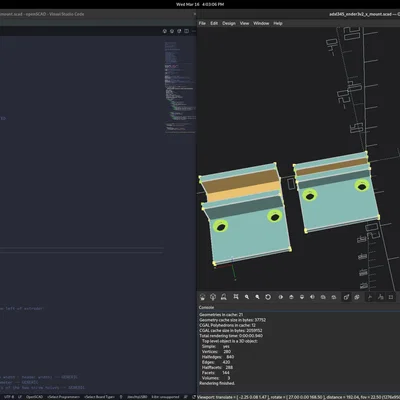Click the Render icon in the viewer toolbar
Viewport: 400px width, 400px height.
pos(213,297)
